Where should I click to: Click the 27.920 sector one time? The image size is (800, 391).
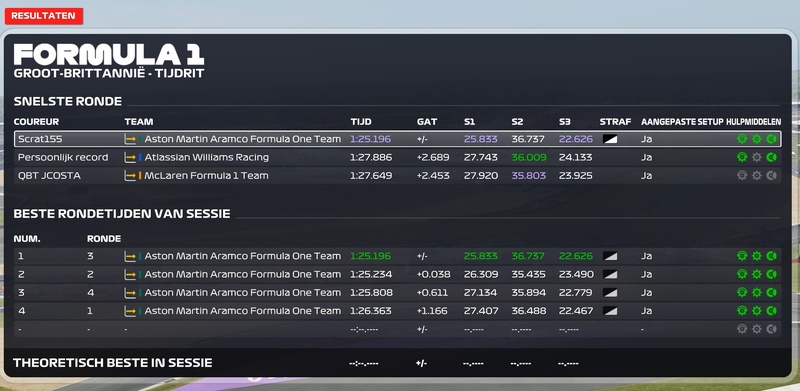click(481, 176)
